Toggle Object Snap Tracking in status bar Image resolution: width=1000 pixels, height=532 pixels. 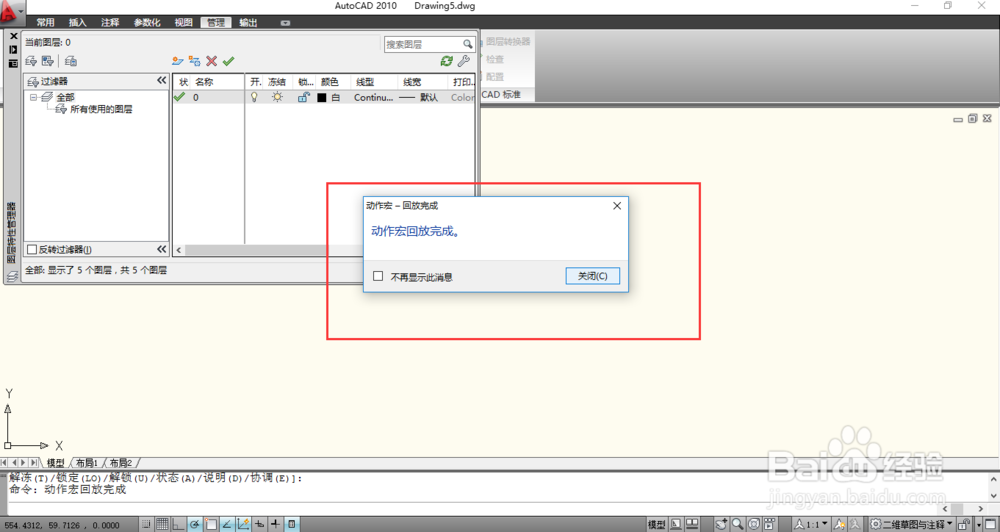point(227,524)
